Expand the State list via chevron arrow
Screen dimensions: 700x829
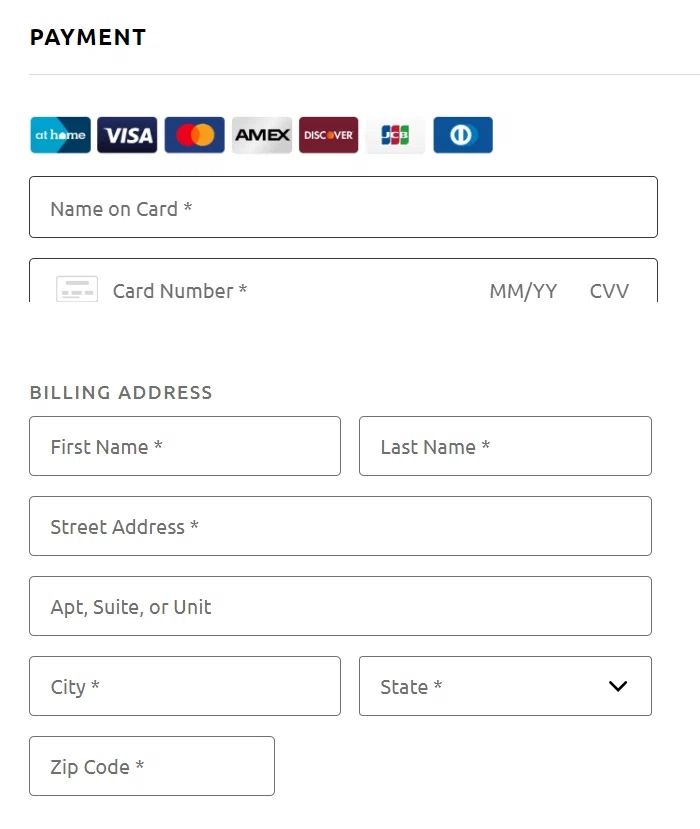618,686
